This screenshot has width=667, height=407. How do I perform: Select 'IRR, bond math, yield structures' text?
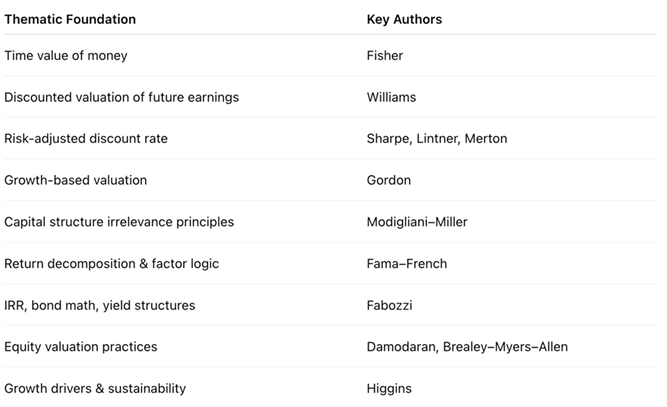tap(100, 305)
